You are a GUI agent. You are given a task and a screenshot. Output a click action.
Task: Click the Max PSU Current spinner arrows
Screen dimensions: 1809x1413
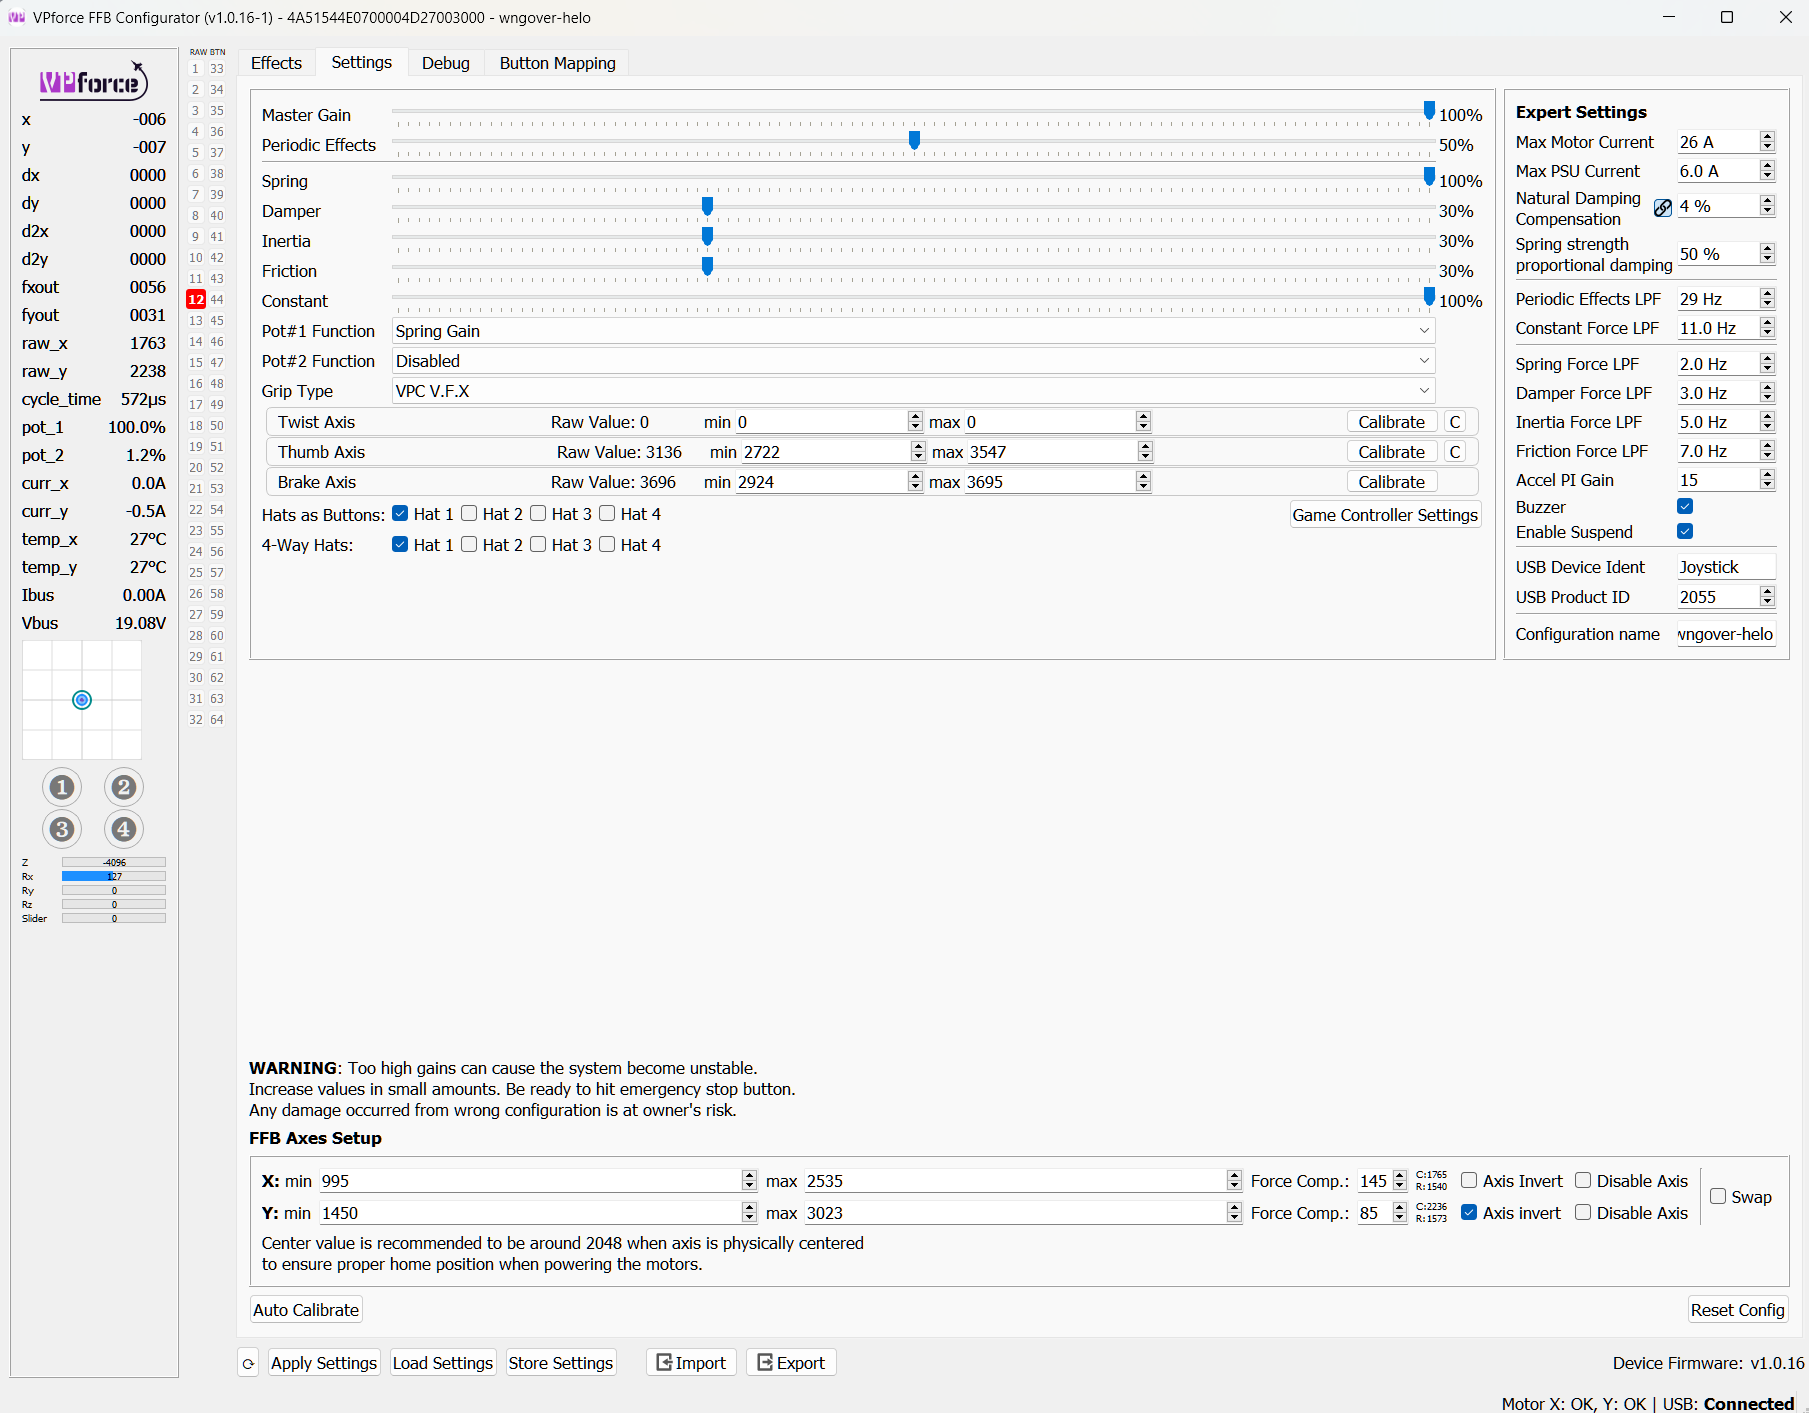pyautogui.click(x=1767, y=171)
